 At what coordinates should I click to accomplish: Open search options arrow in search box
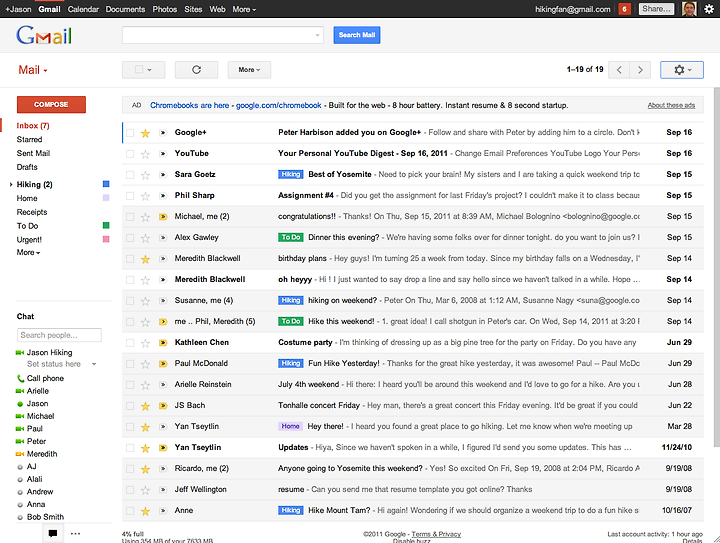coord(317,35)
